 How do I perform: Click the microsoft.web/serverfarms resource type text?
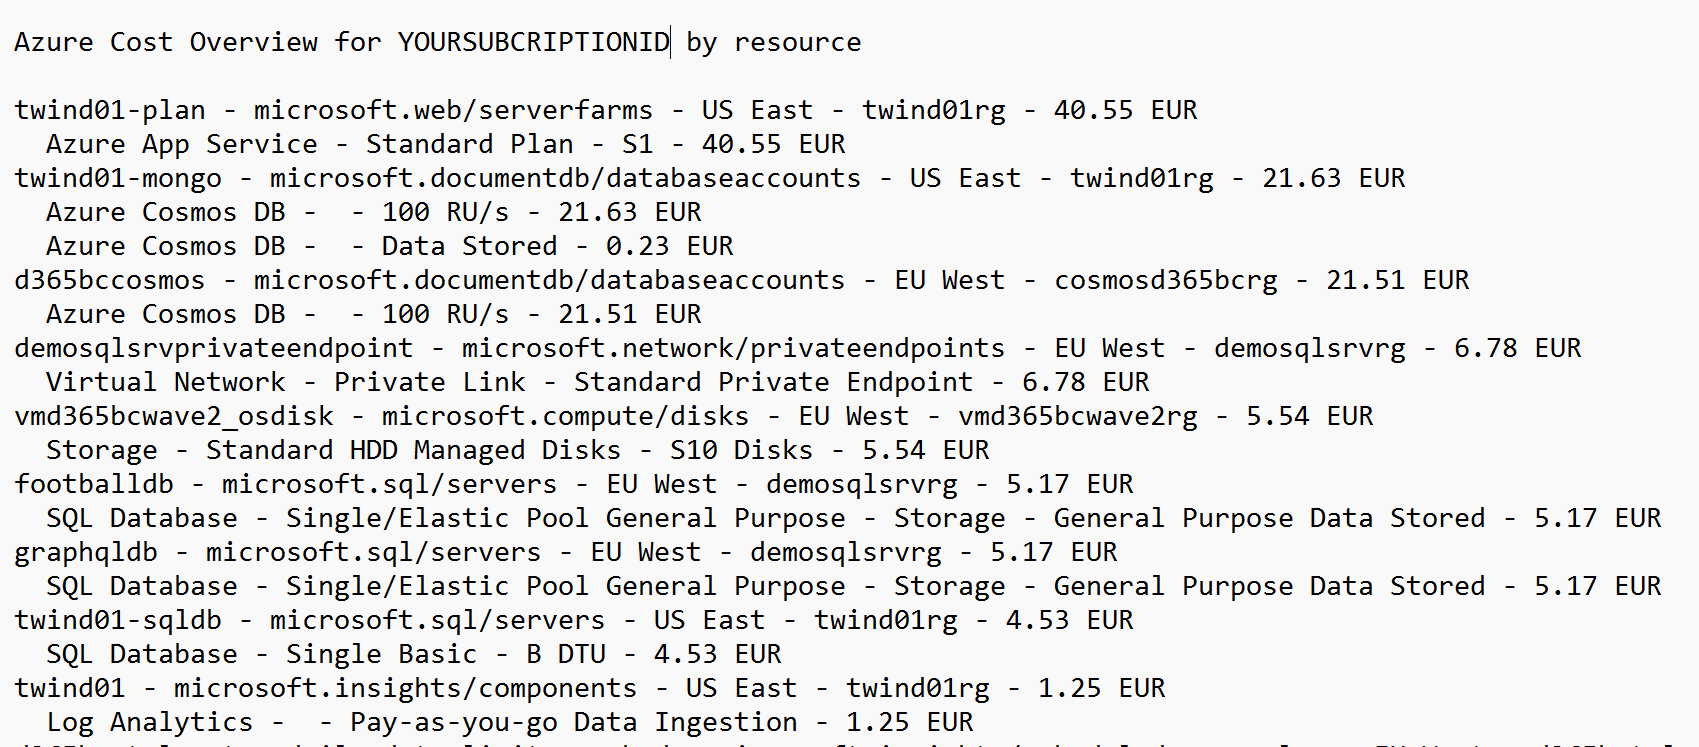(x=453, y=110)
